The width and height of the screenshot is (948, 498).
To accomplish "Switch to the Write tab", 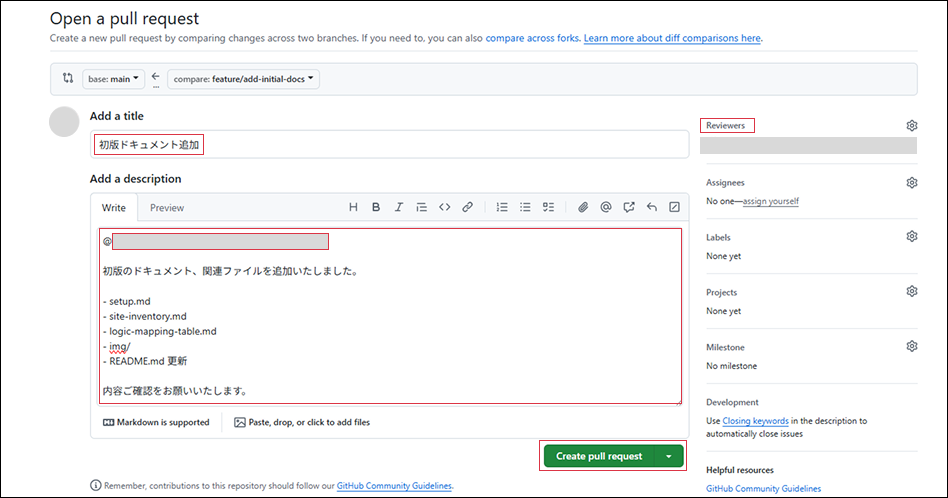I will coord(114,207).
